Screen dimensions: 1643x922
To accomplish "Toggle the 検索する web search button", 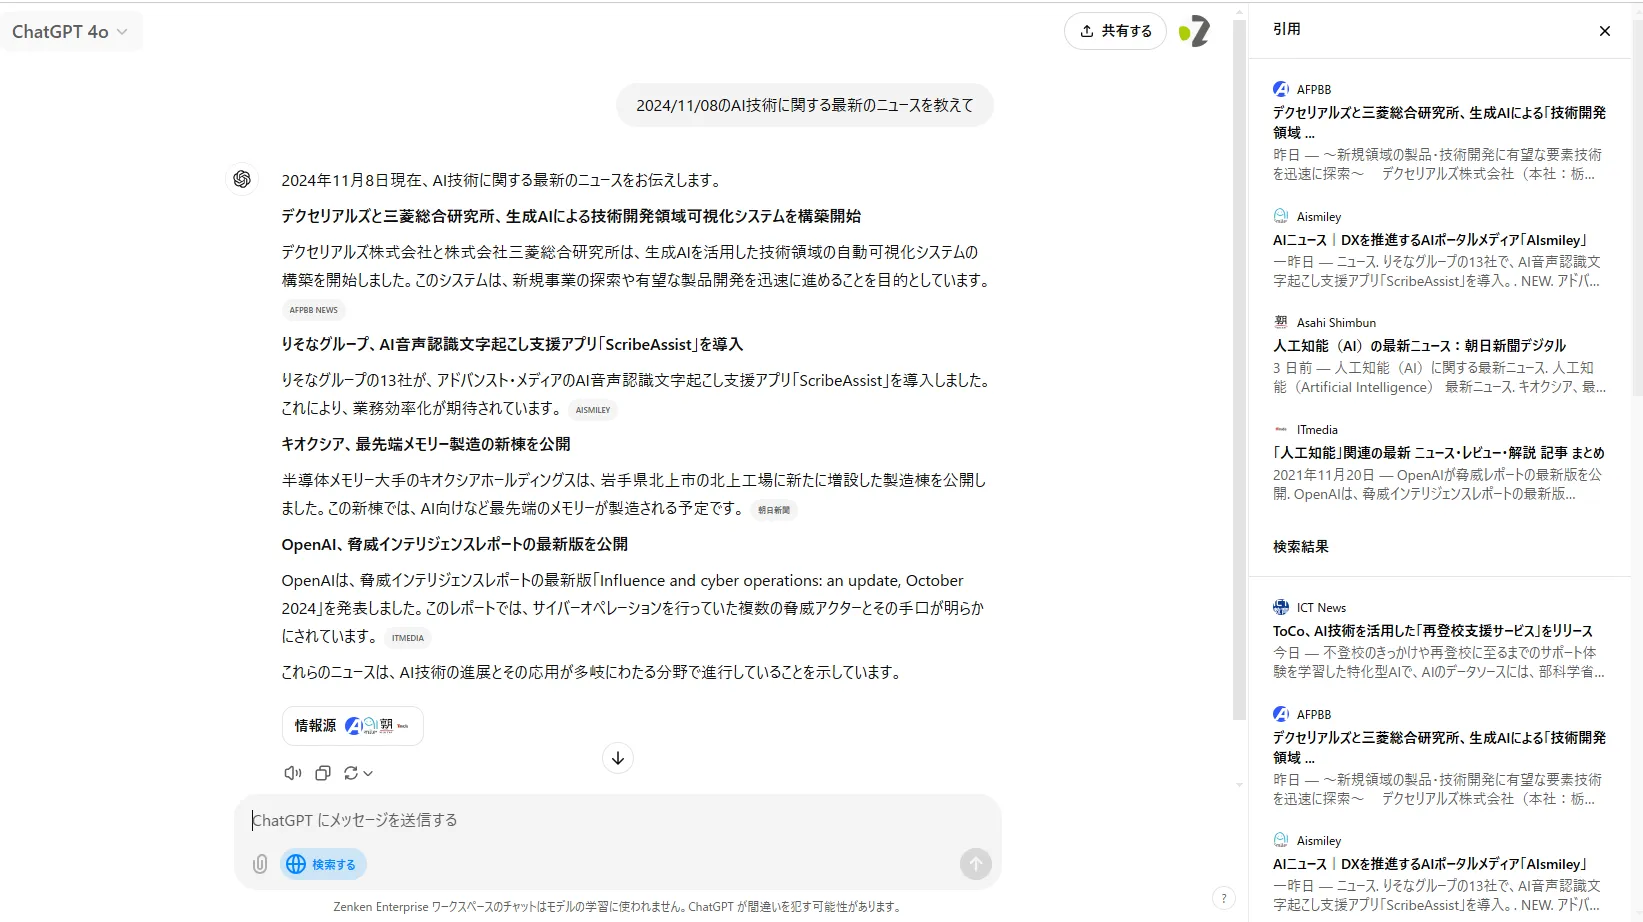I will click(x=324, y=864).
